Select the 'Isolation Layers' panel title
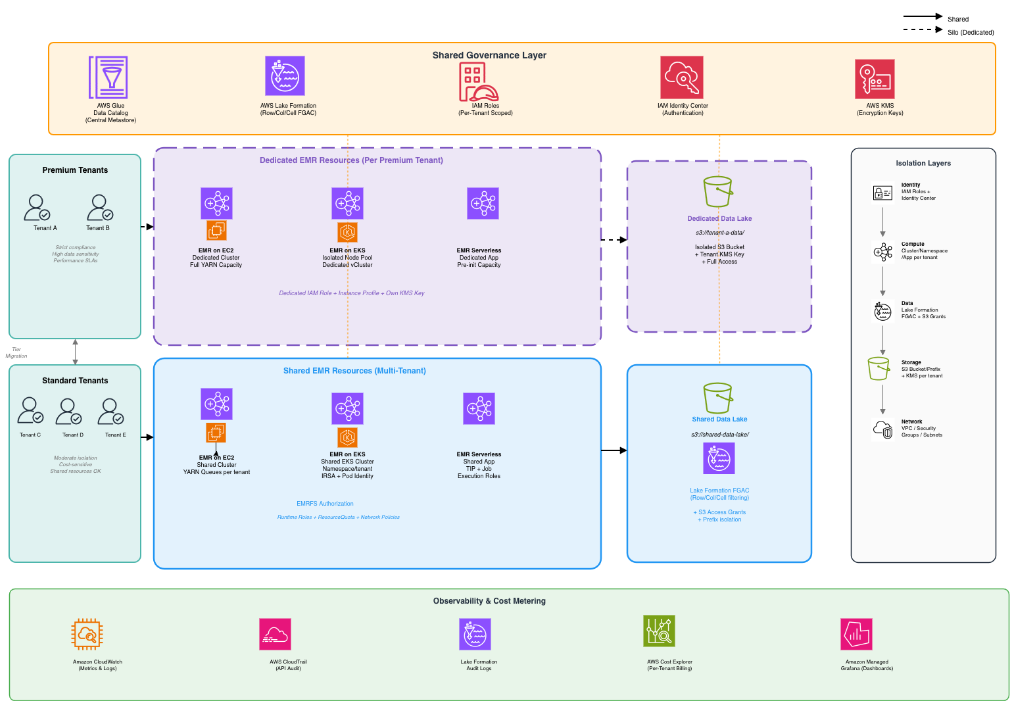This screenshot has height=712, width=1017. (923, 163)
